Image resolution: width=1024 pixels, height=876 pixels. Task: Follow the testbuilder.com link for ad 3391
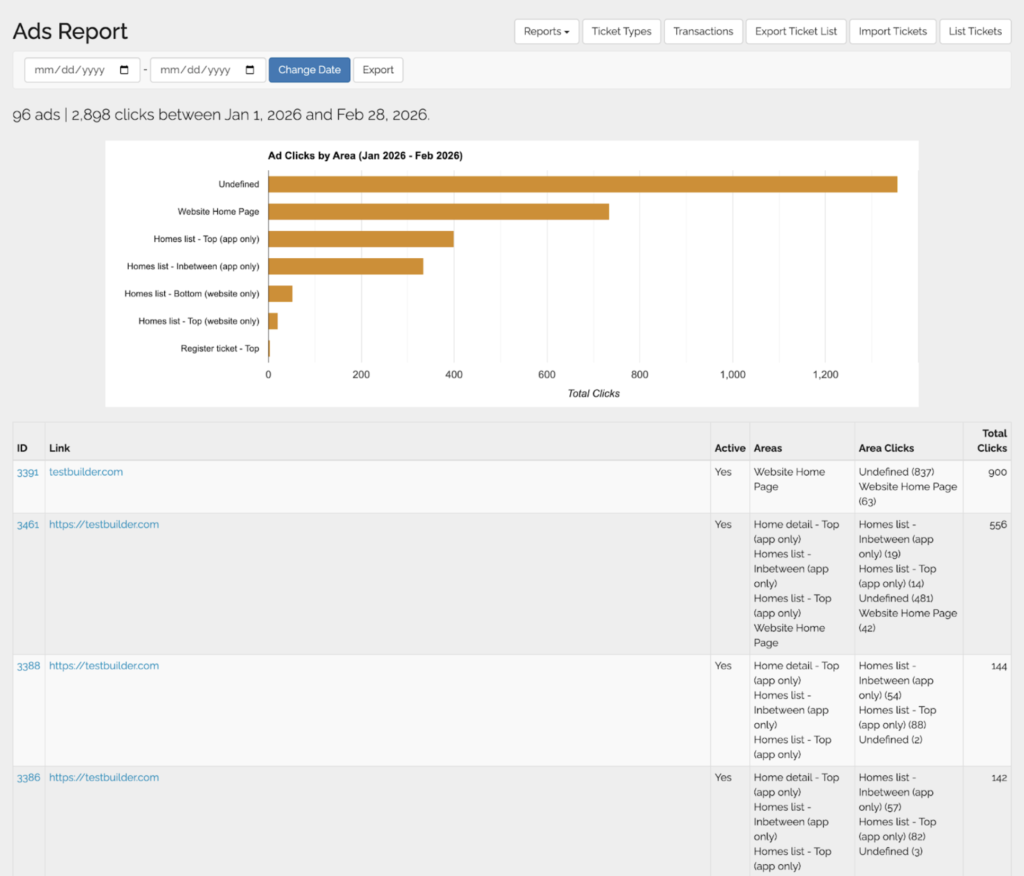click(x=86, y=472)
